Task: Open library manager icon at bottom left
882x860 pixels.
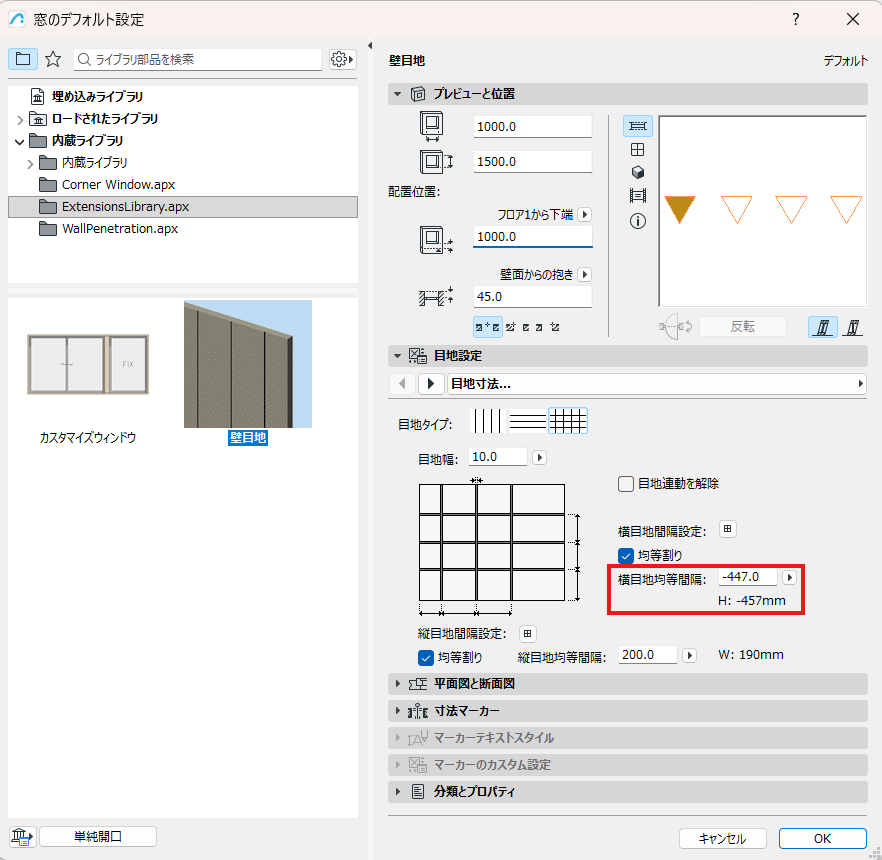Action: (x=22, y=837)
